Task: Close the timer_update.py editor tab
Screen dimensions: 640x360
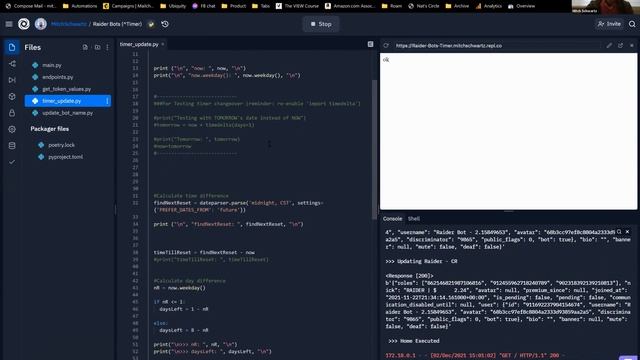Action: point(163,44)
